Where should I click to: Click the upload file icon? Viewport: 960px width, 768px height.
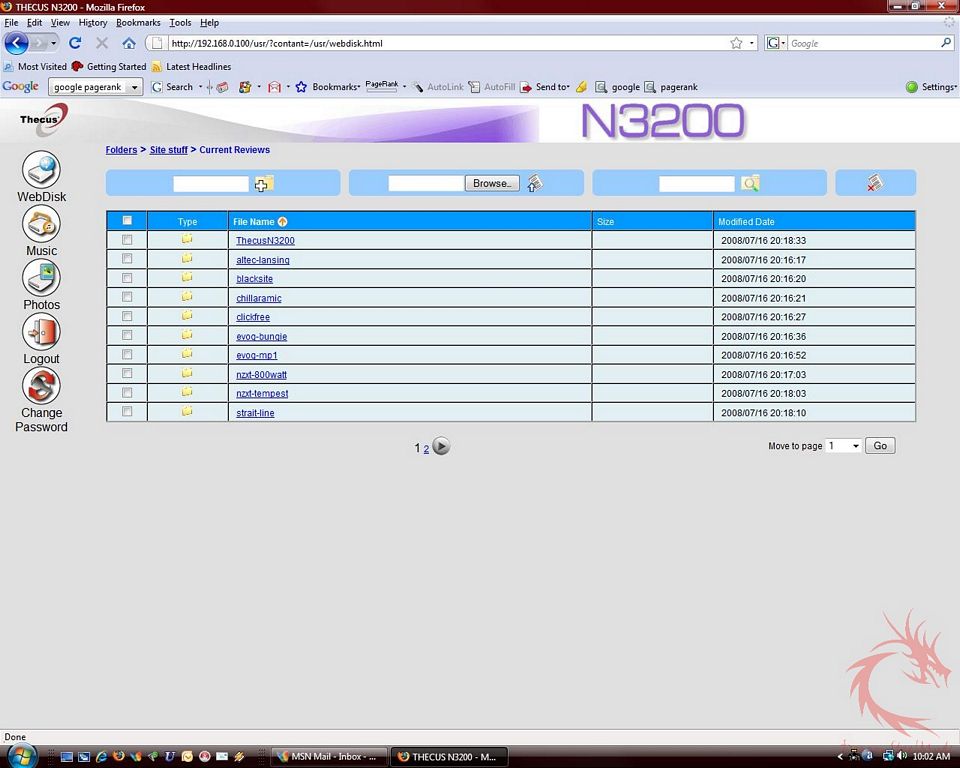tap(534, 183)
